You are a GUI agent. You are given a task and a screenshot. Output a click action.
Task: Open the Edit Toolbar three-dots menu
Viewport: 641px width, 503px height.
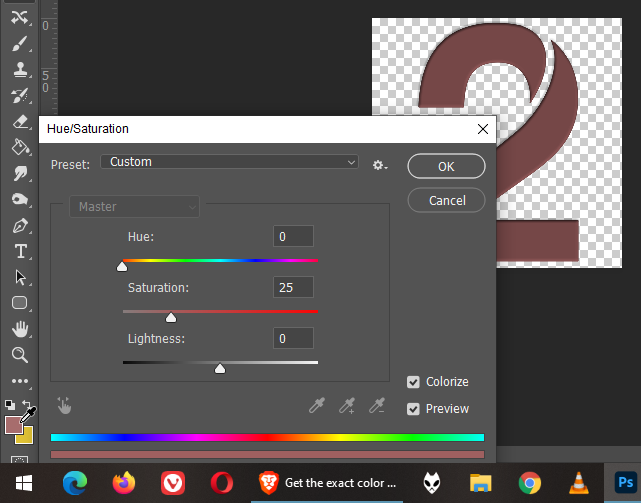[20, 381]
